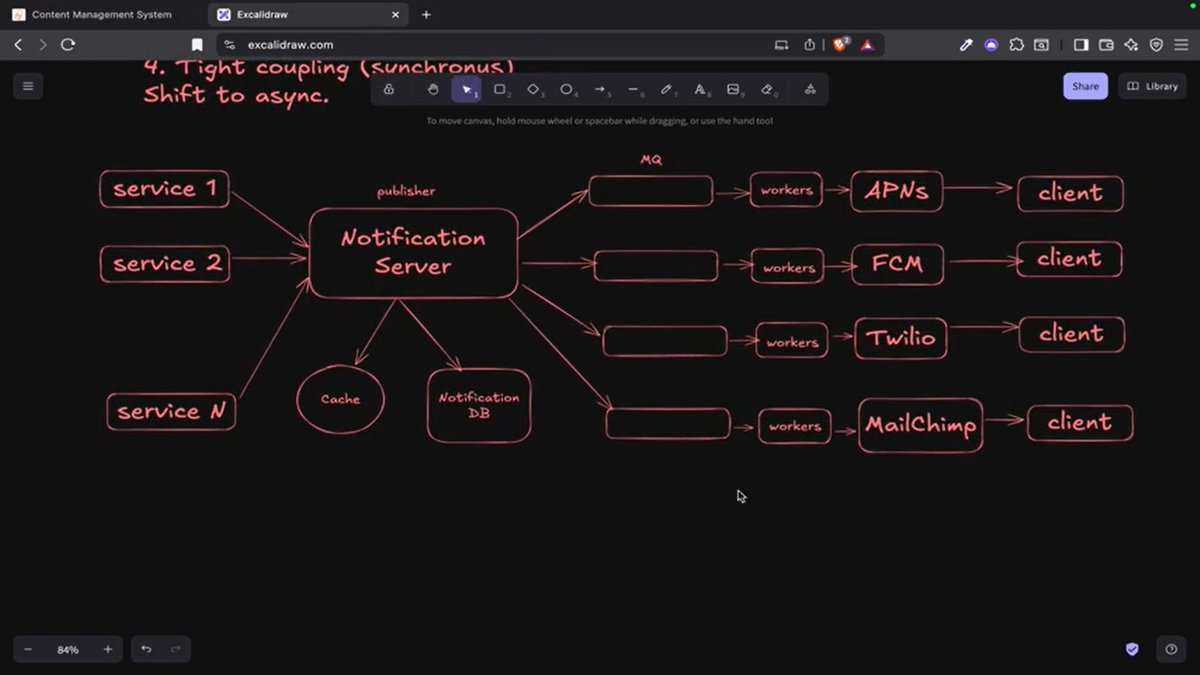Open Brave Shields lion icon

tap(841, 44)
